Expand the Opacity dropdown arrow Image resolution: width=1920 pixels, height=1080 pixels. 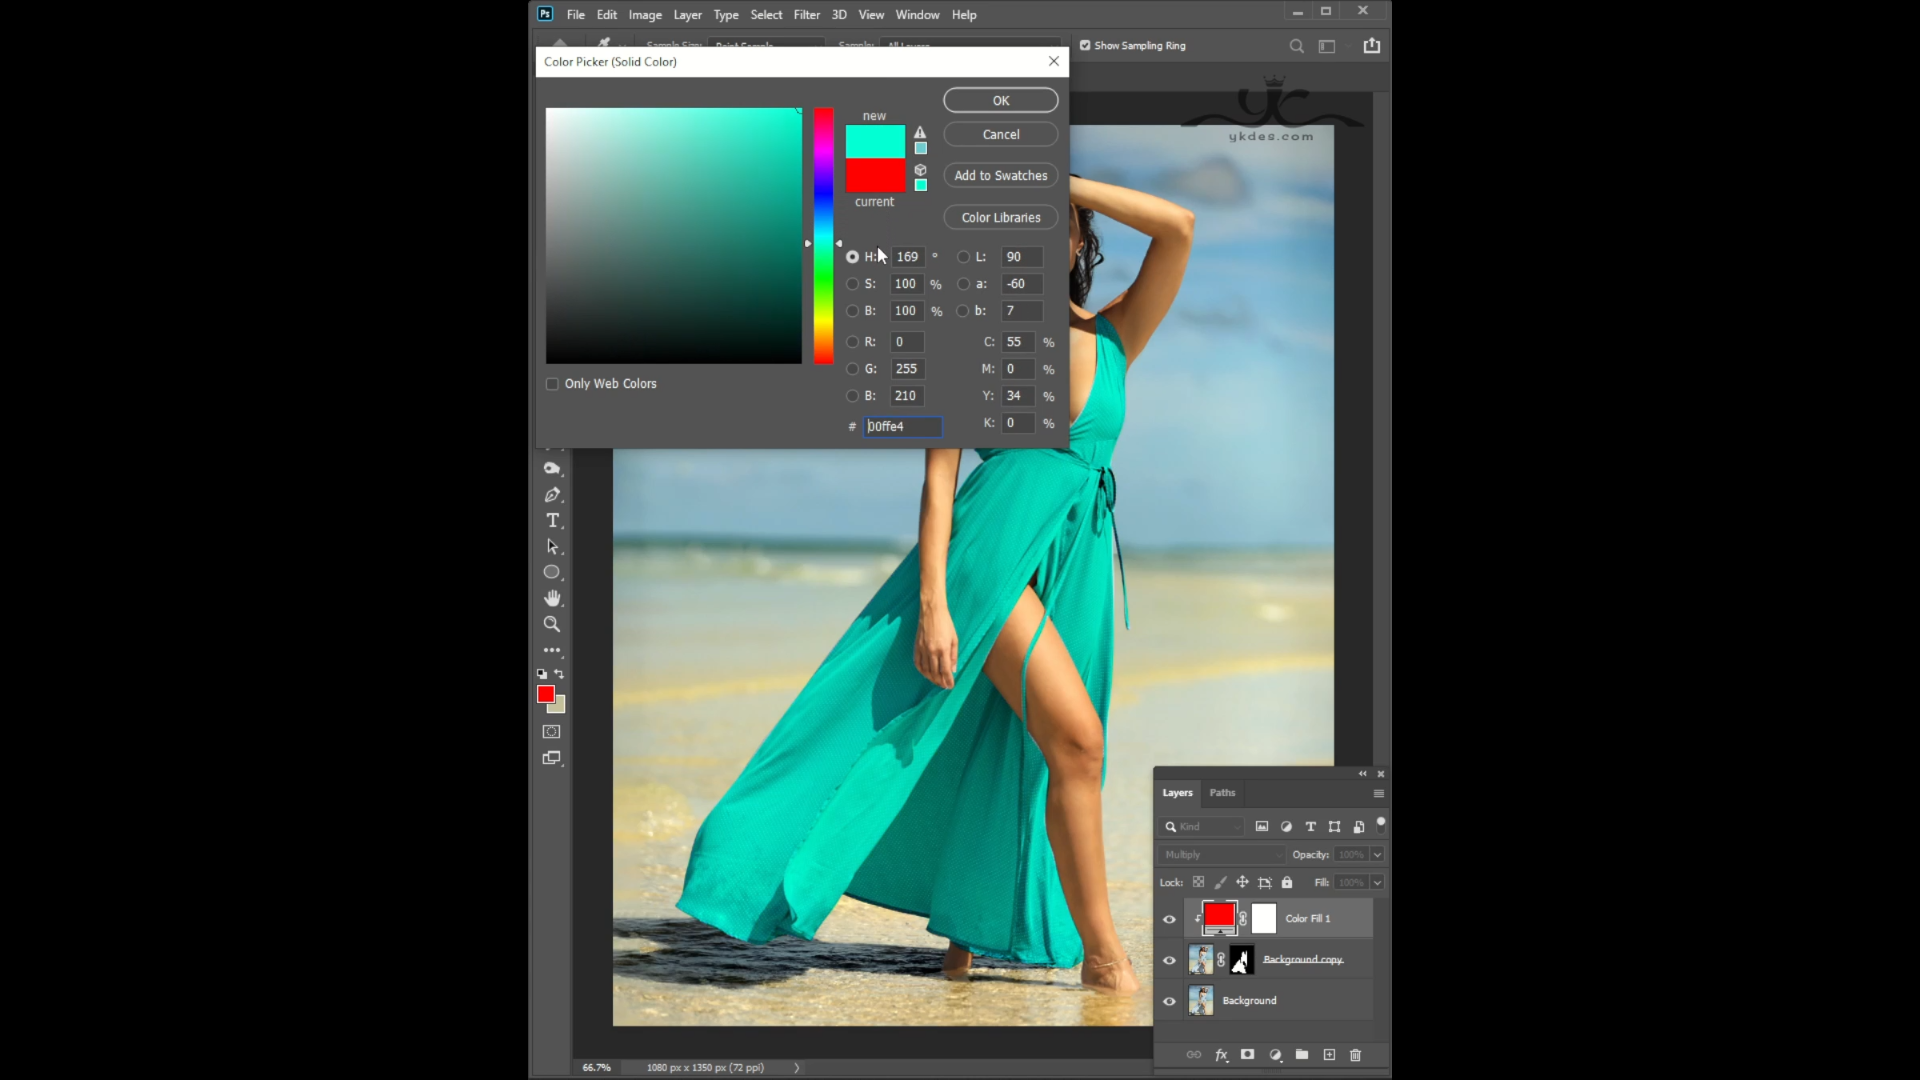[x=1377, y=855]
